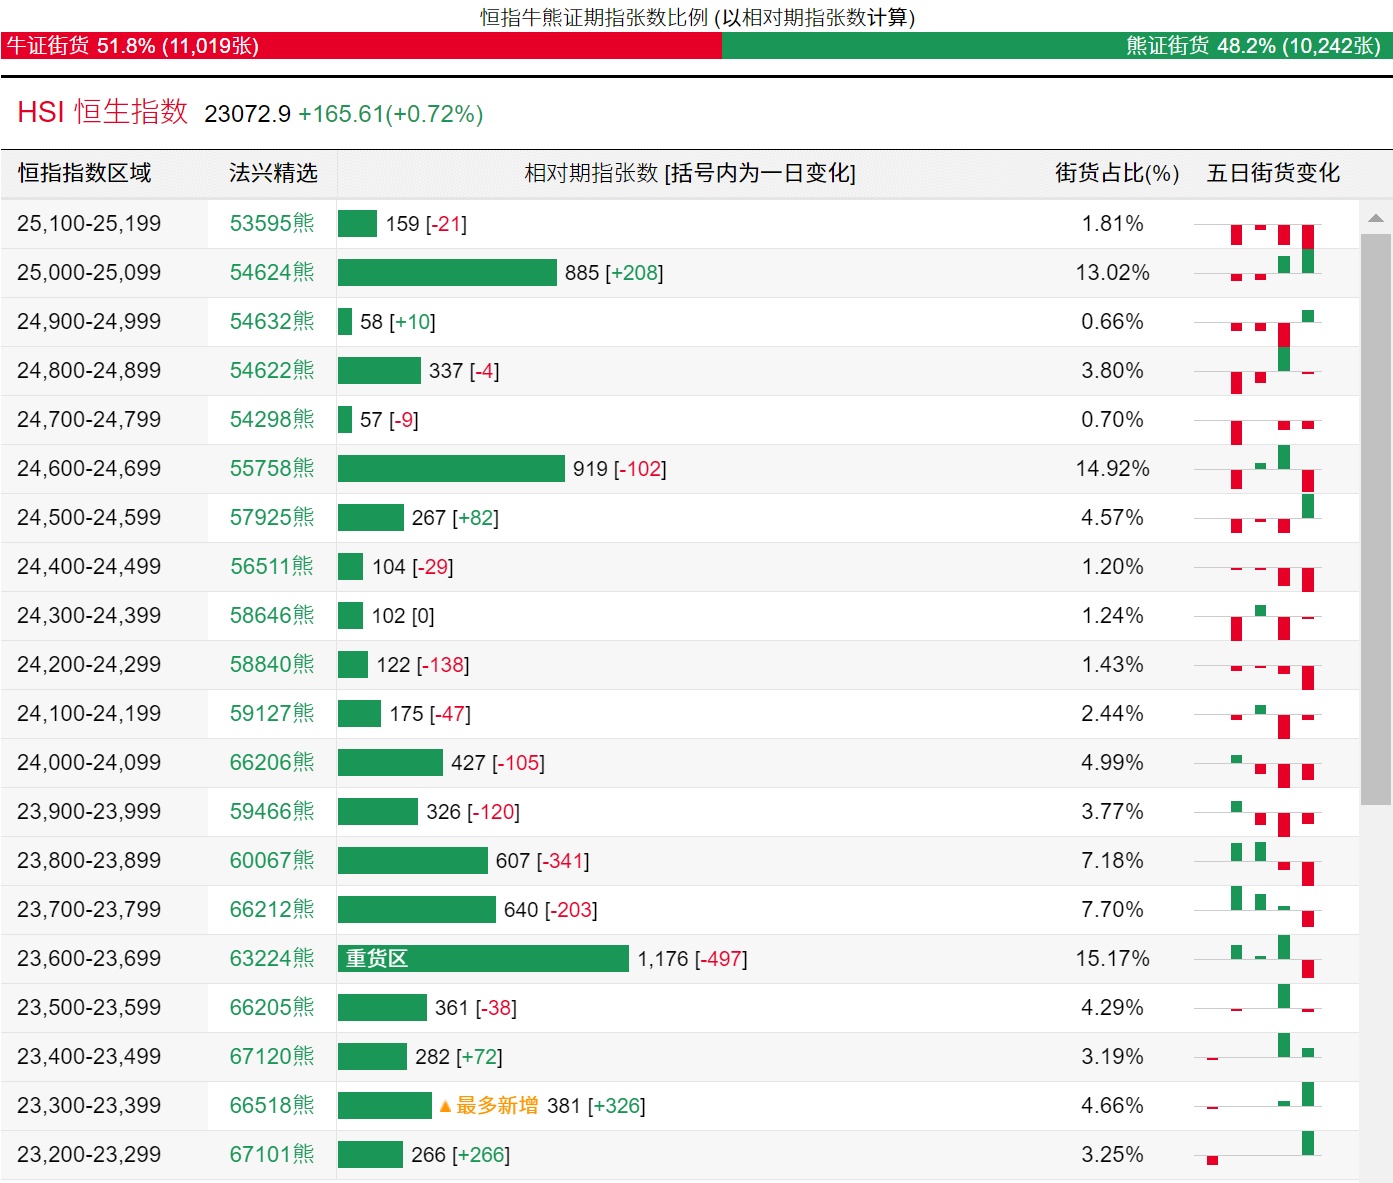Screen dimensions: 1393x1183
Task: Click the 607 [-341] contract count
Action: tap(542, 861)
